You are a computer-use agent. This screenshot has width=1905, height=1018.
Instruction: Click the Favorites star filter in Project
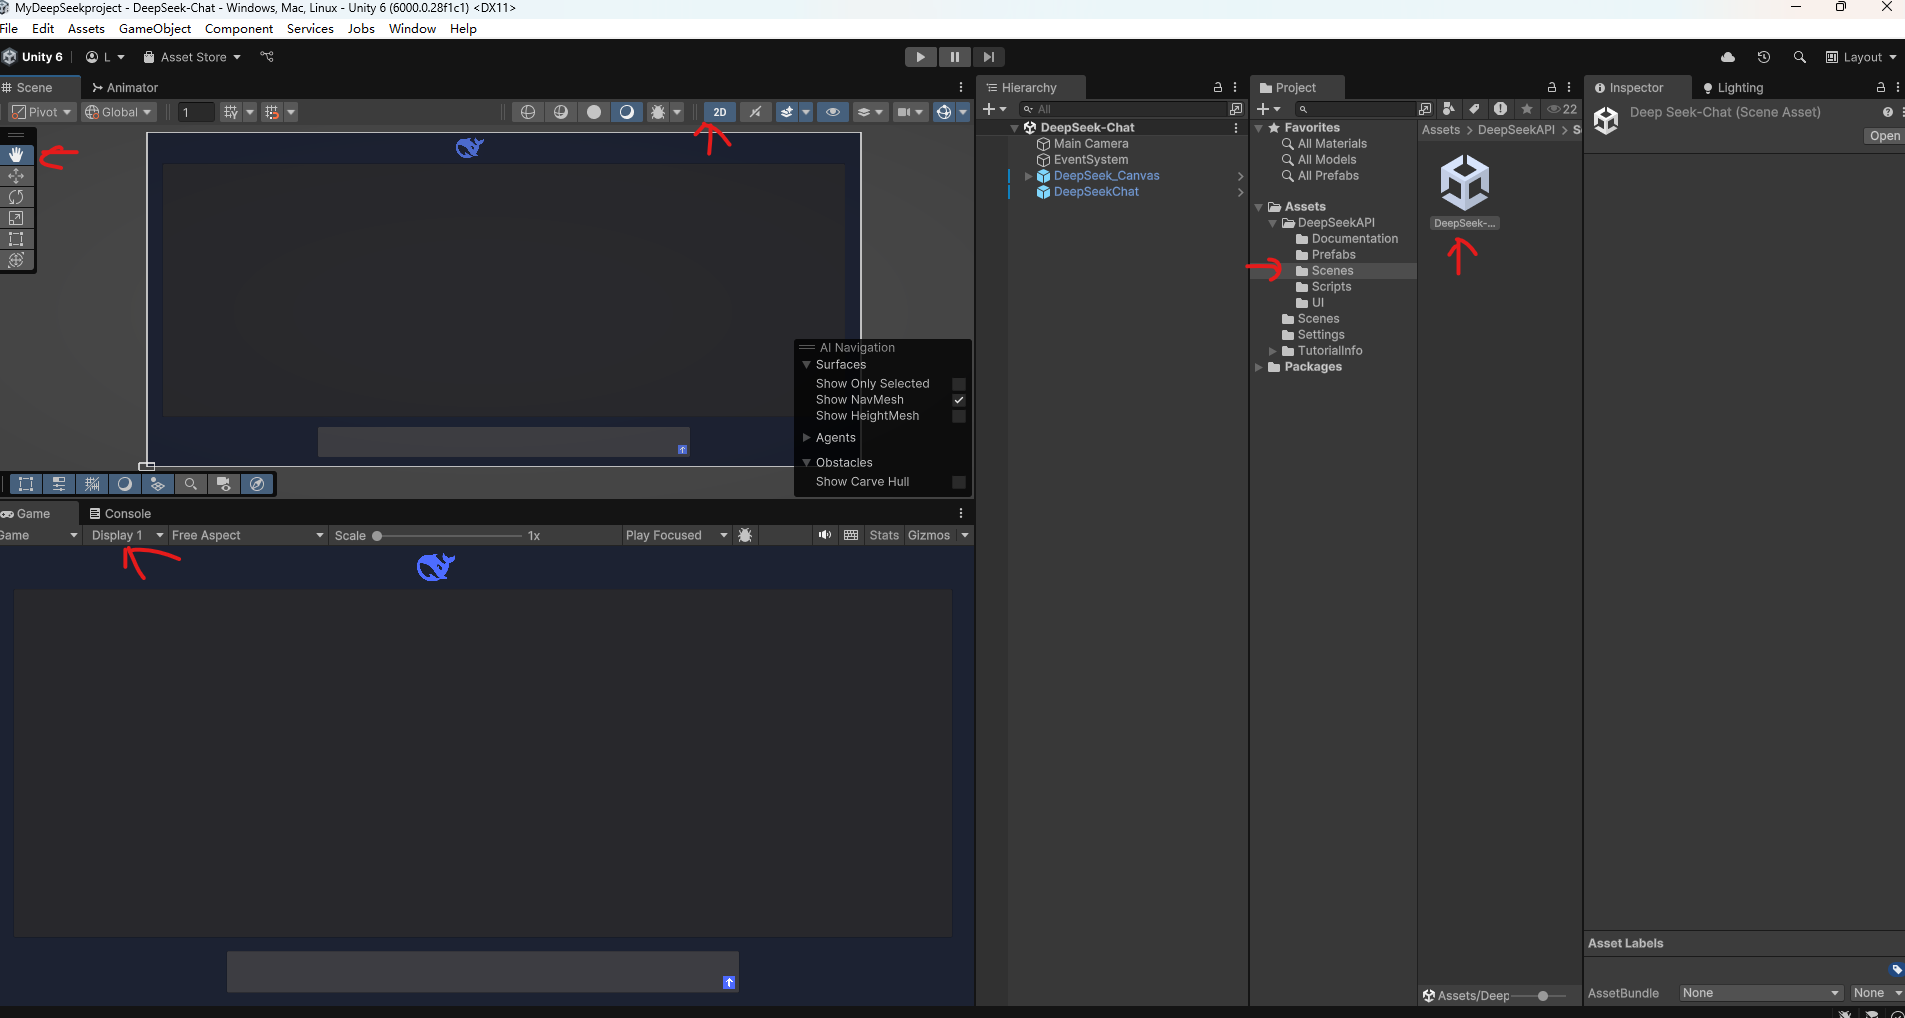[x=1526, y=109]
